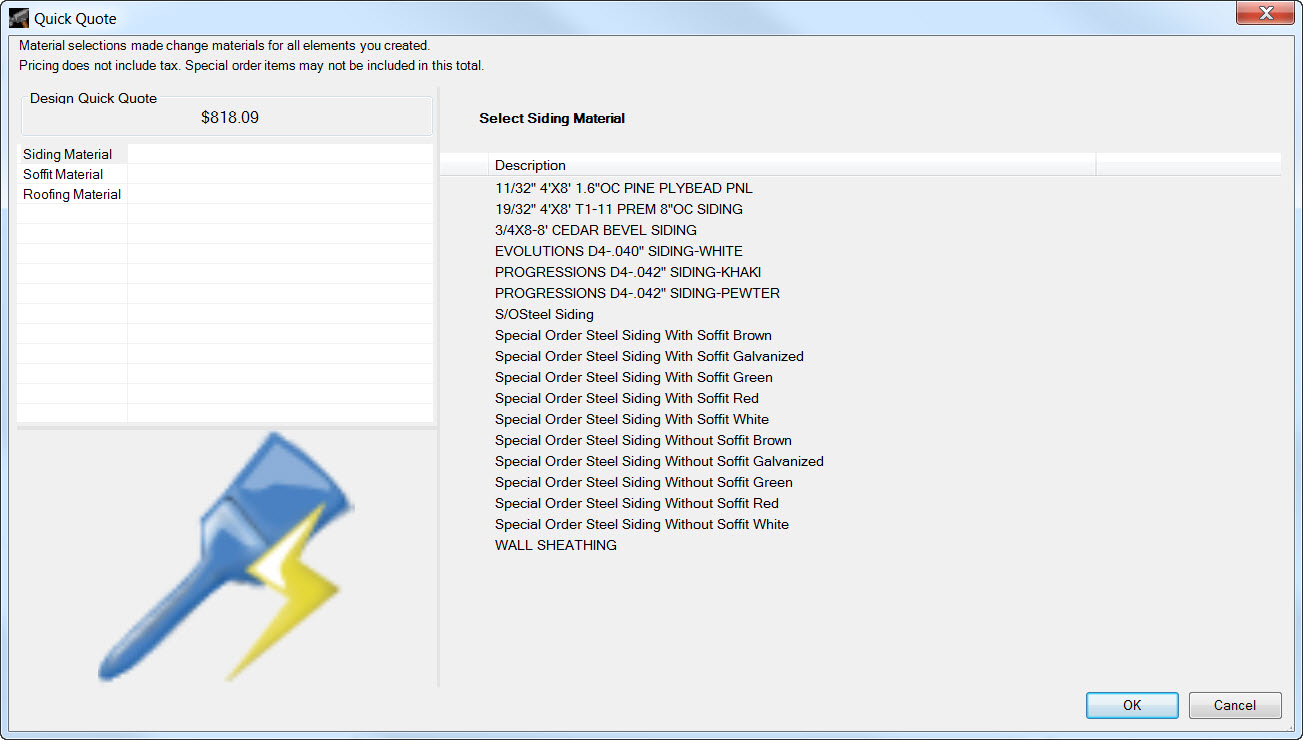1303x740 pixels.
Task: Pick 3/4X8-8' CEDAR BEVEL SIDING
Action: coord(596,230)
